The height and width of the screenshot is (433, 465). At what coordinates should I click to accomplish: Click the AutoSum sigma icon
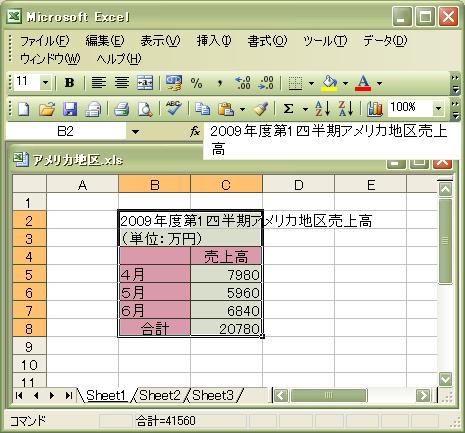pos(289,109)
